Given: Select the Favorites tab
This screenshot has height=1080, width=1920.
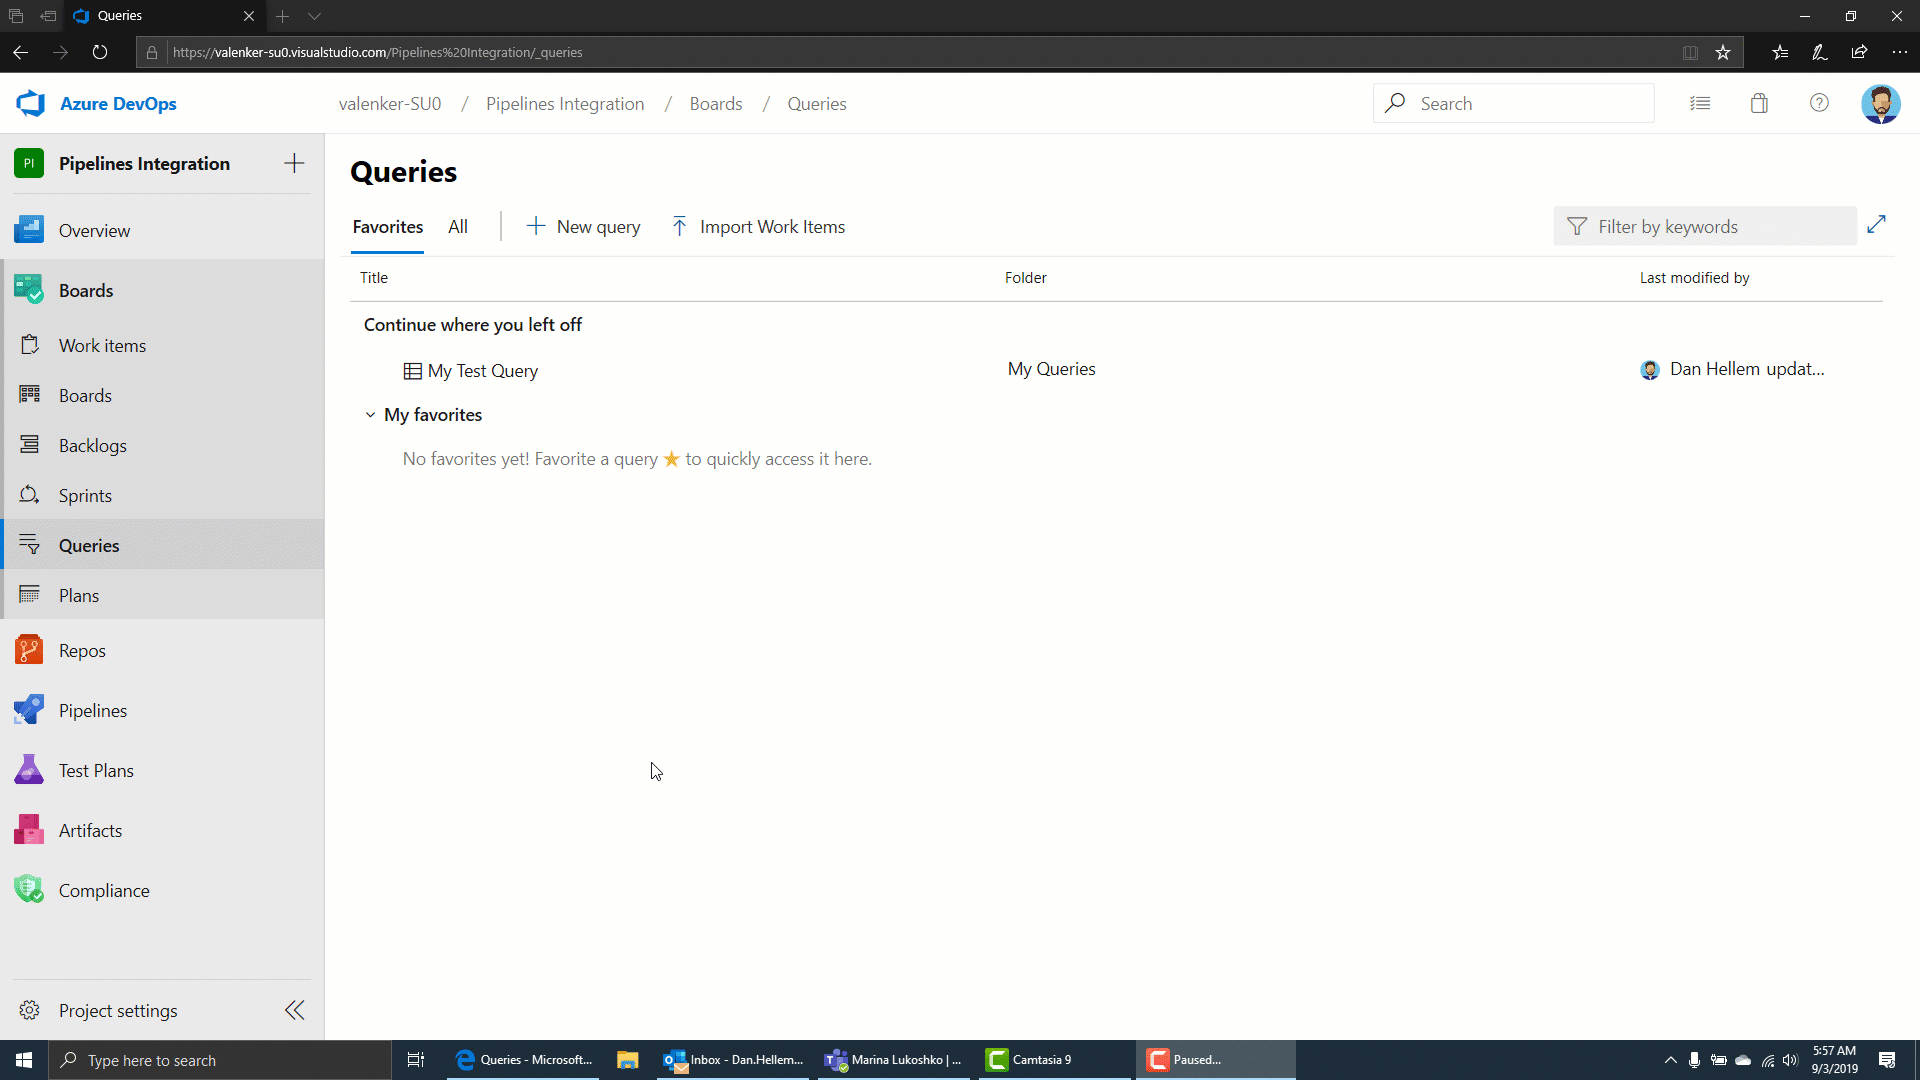Looking at the screenshot, I should [x=386, y=225].
